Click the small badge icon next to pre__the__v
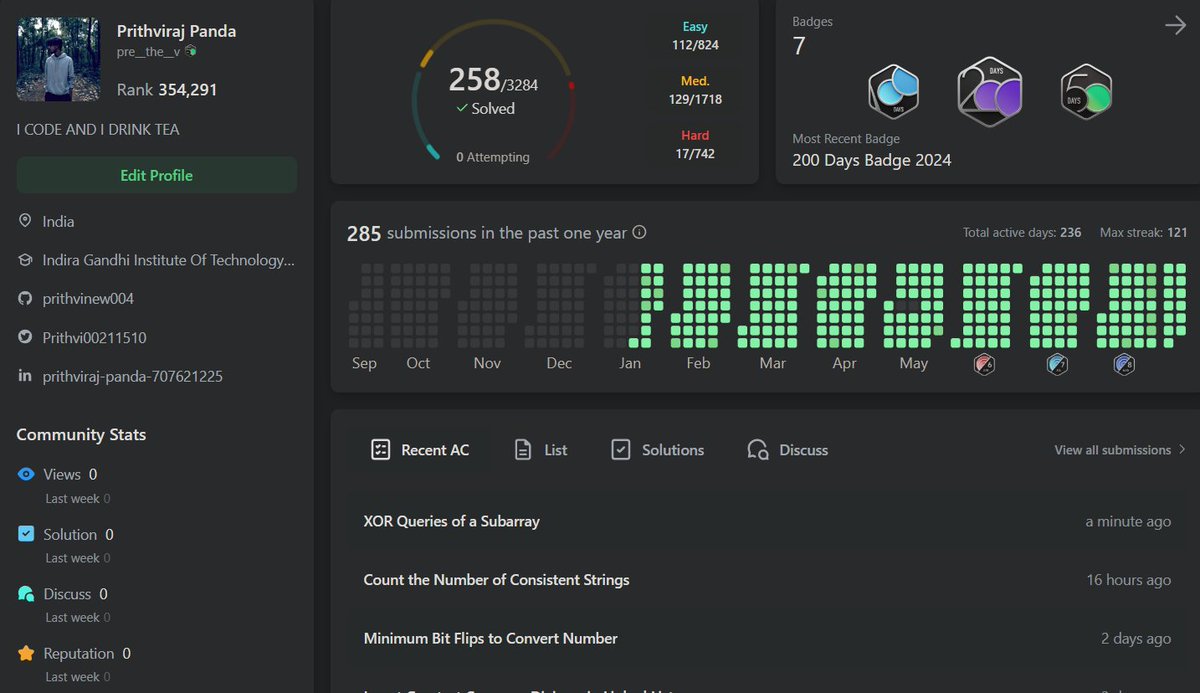Screen dimensions: 1200x693 point(190,50)
